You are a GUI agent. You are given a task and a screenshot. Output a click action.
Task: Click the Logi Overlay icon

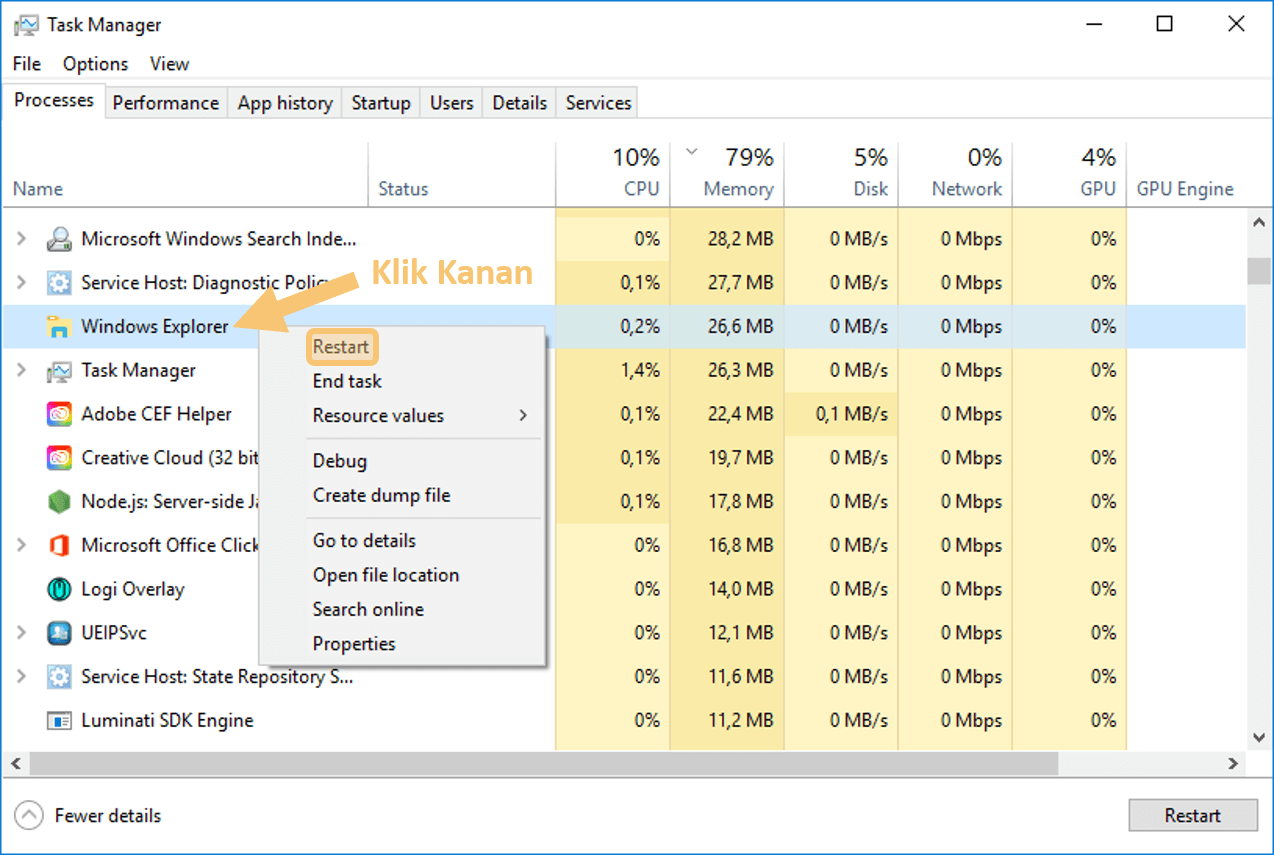coord(59,589)
